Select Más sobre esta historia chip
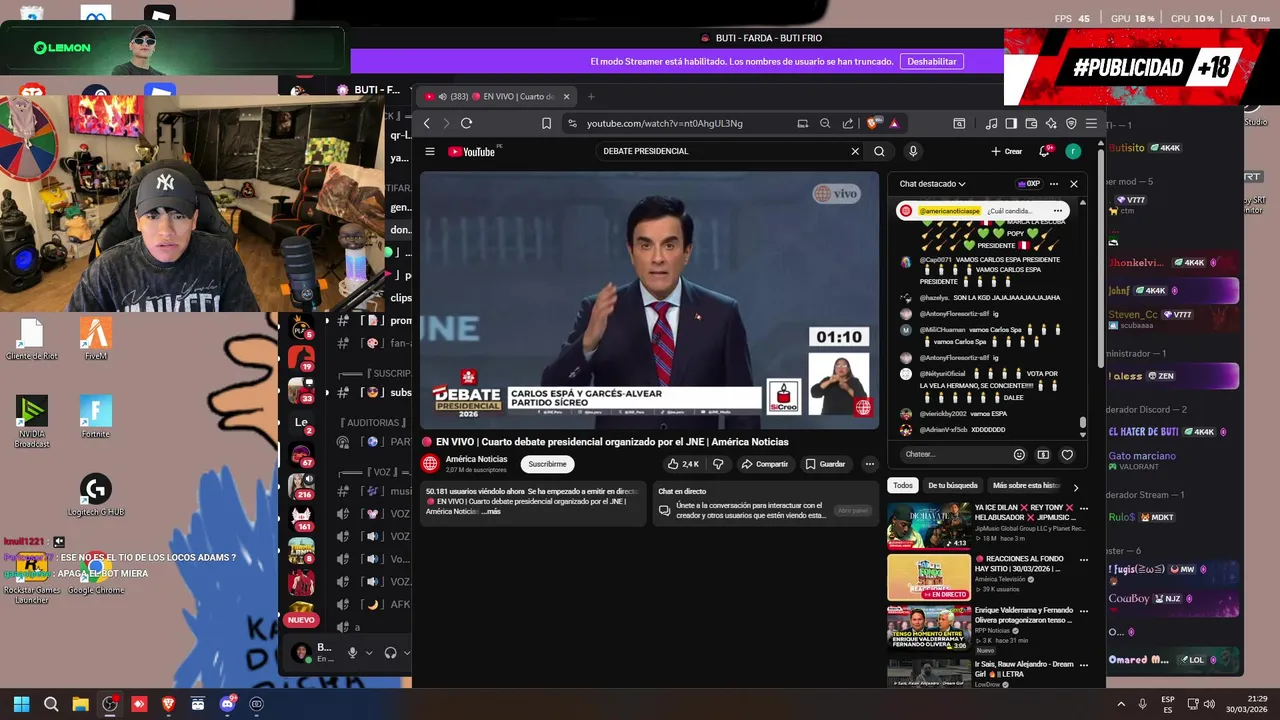Image resolution: width=1280 pixels, height=720 pixels. (x=1026, y=485)
